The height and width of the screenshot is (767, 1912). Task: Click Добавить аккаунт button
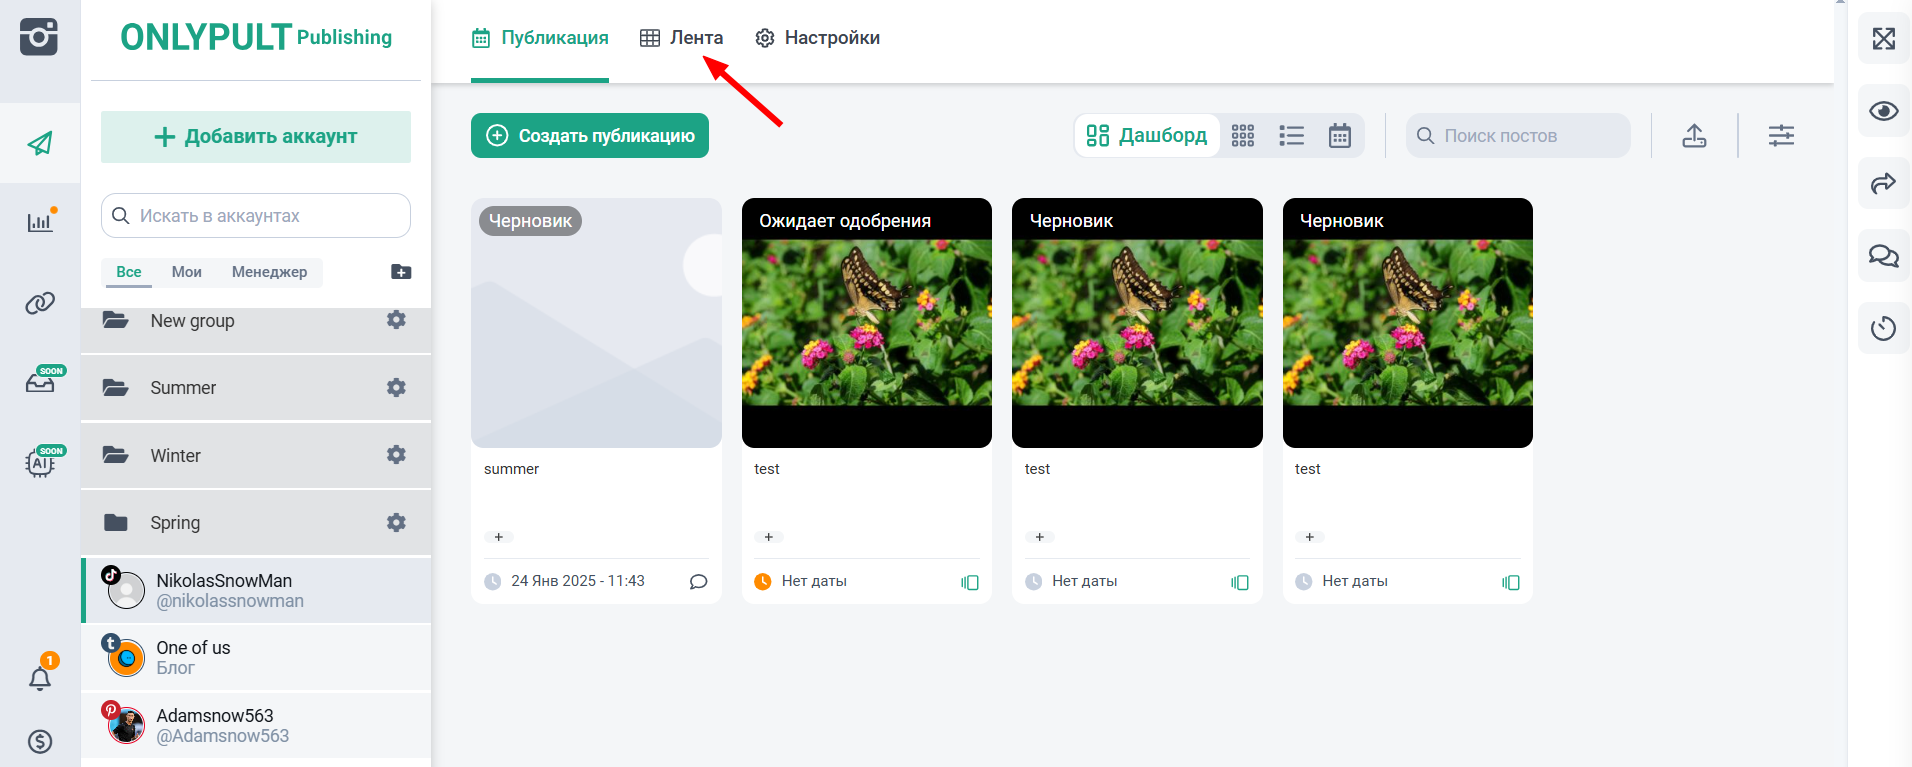click(256, 137)
